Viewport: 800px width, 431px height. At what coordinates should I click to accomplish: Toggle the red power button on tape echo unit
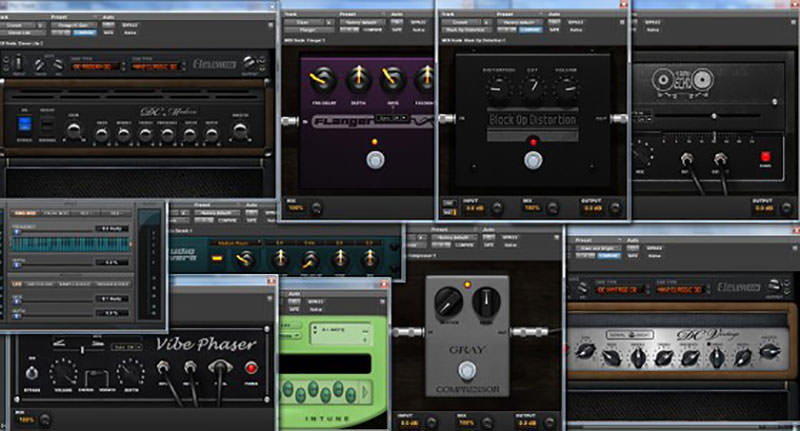coord(765,156)
